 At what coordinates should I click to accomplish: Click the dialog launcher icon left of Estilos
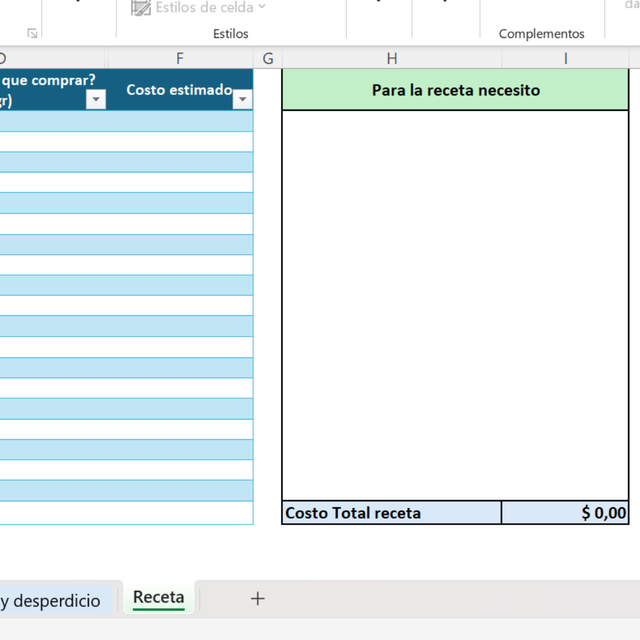pos(32,33)
